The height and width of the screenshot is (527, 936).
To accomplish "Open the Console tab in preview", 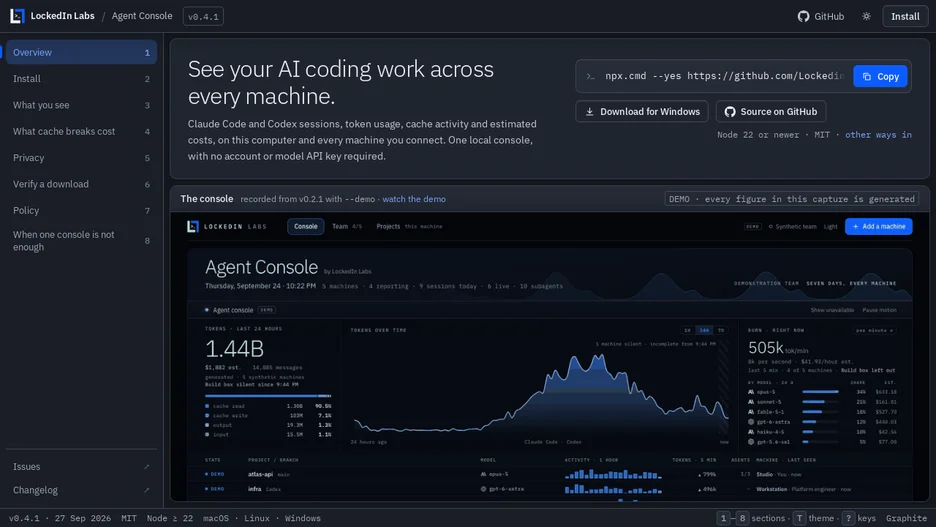I will coord(306,226).
